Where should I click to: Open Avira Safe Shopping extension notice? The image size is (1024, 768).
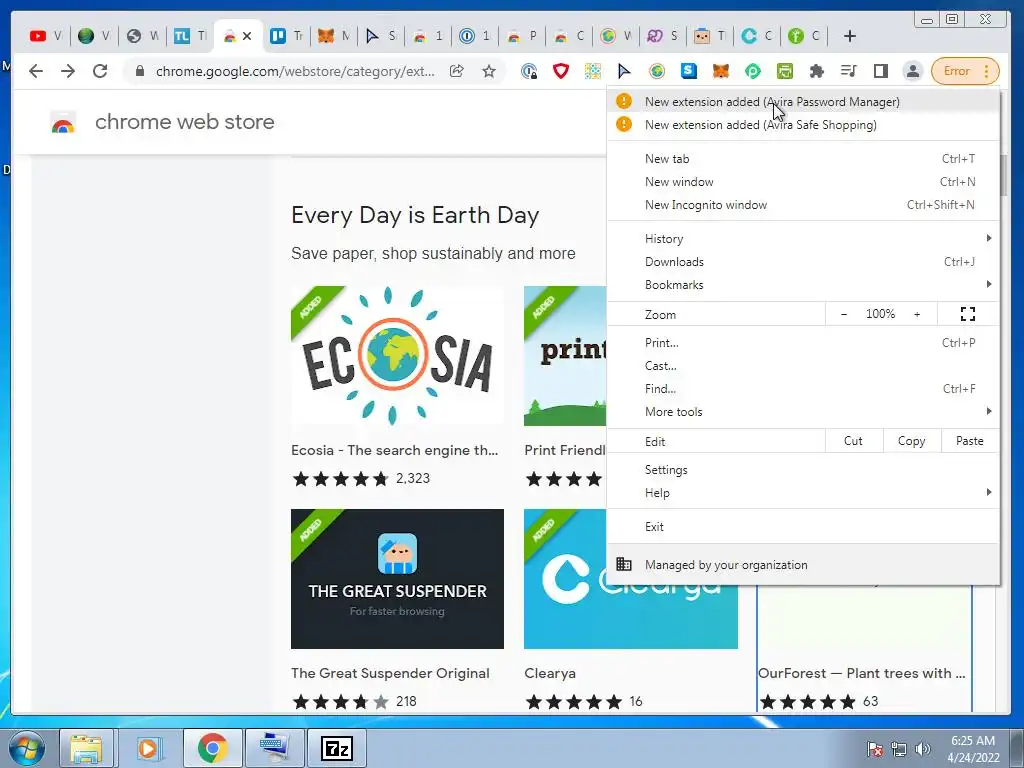tap(803, 125)
